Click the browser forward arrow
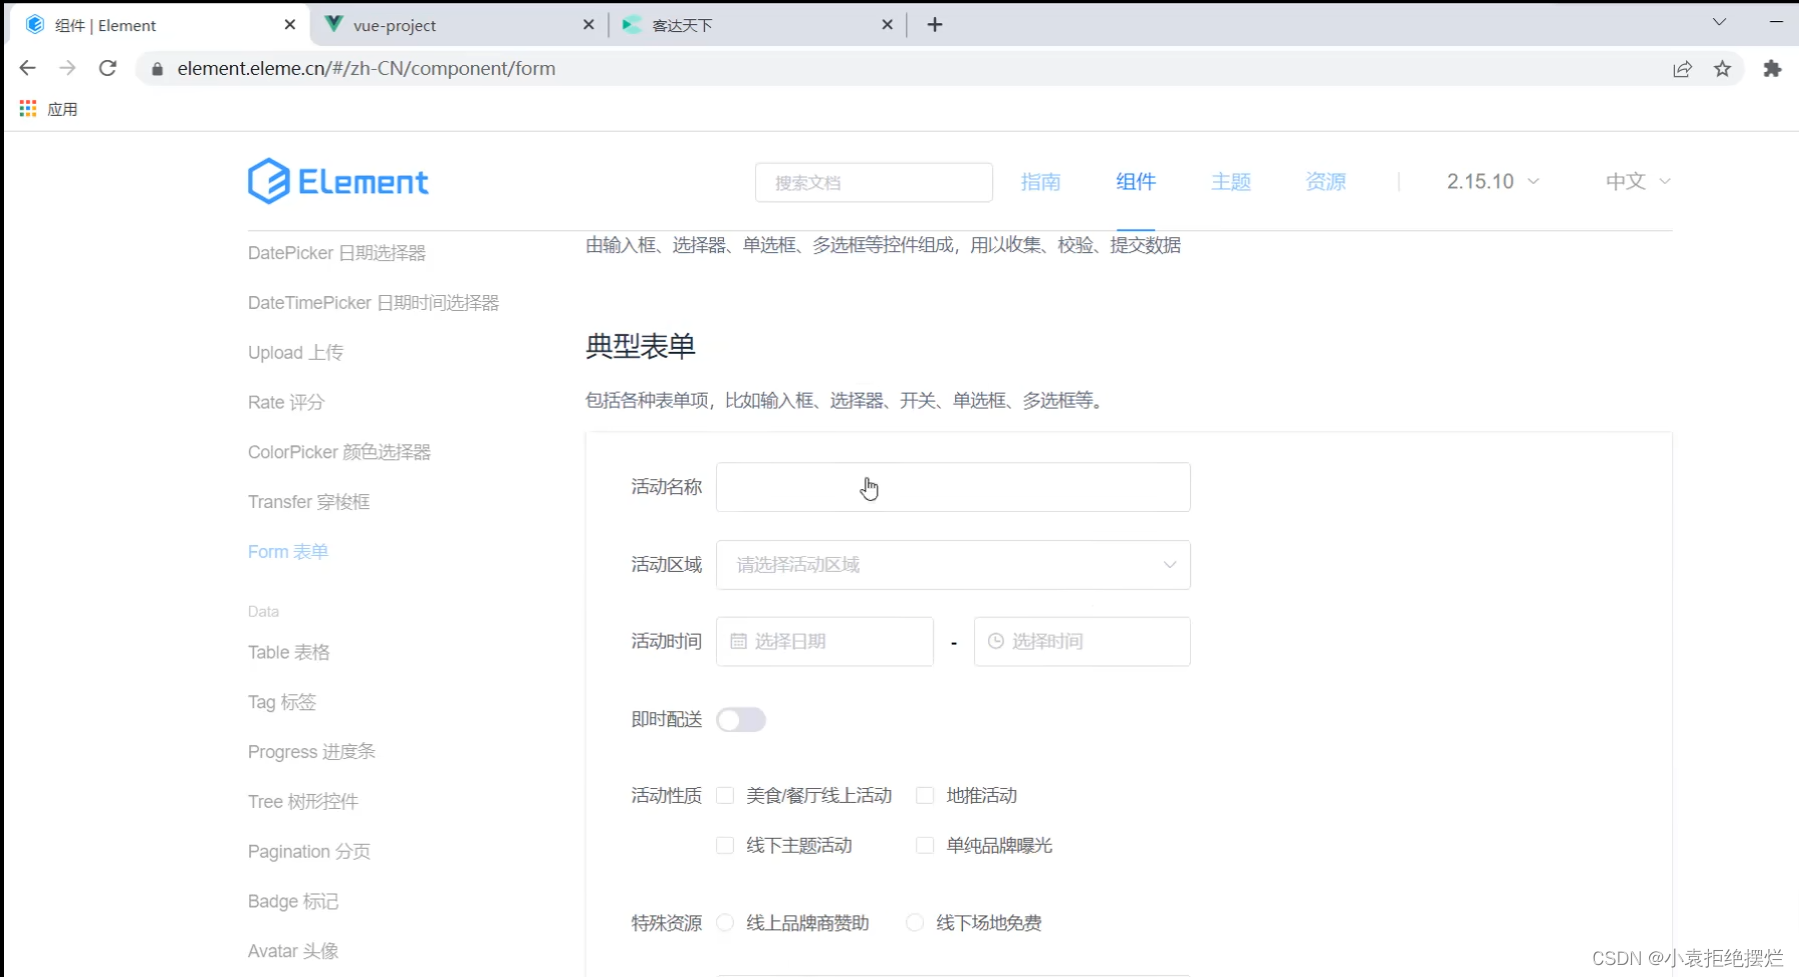The width and height of the screenshot is (1799, 977). tap(67, 68)
